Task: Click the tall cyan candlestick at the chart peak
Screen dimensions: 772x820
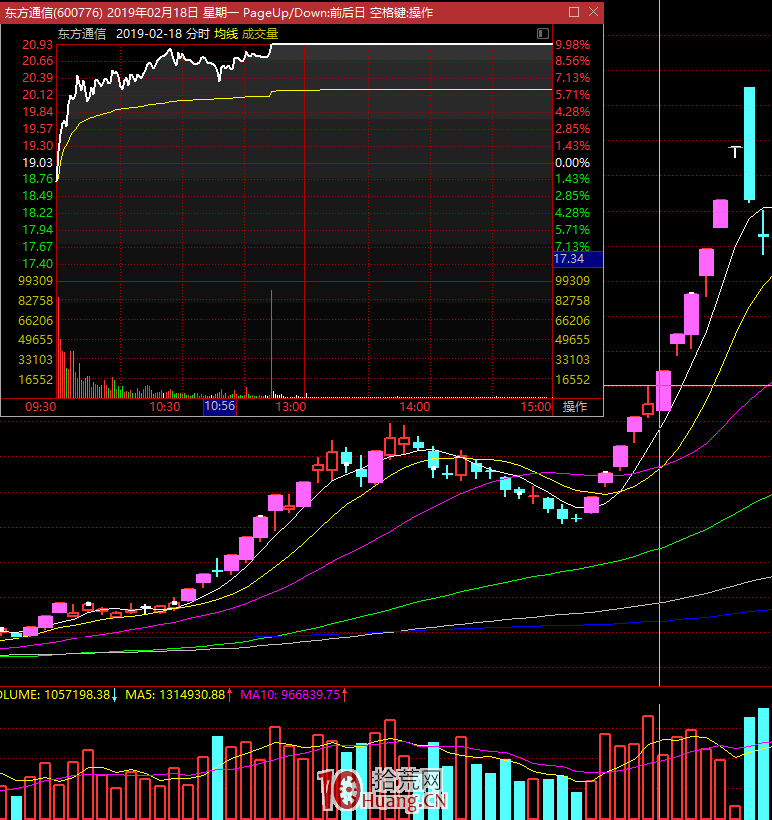Action: click(x=750, y=144)
